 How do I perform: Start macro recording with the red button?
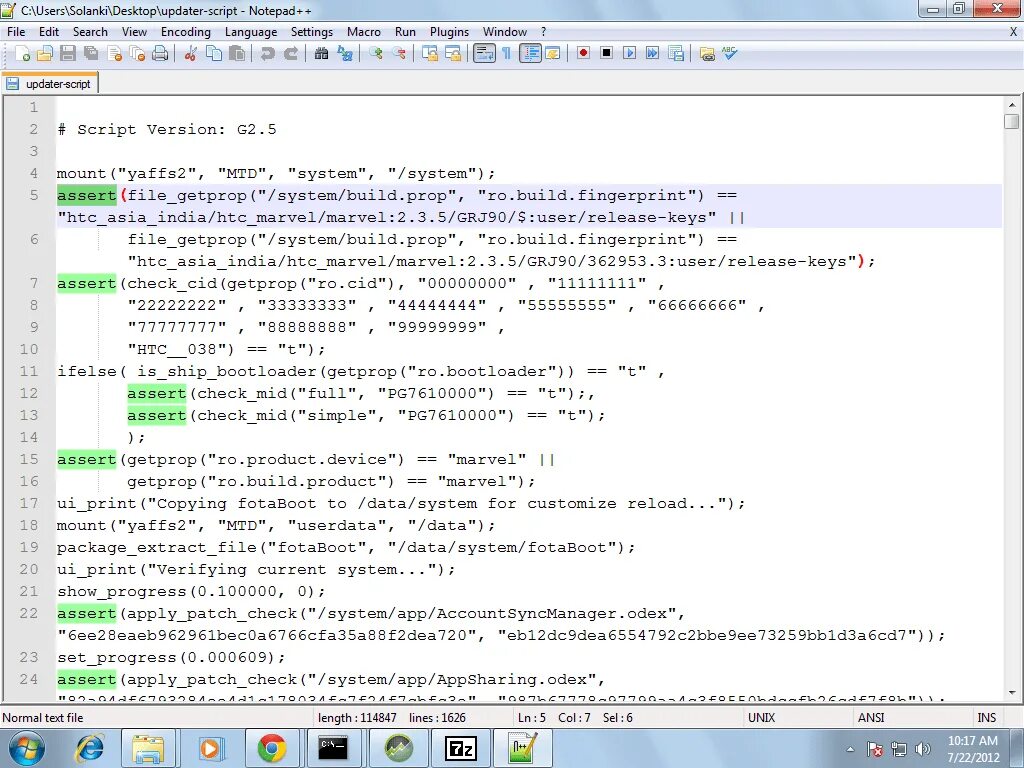coord(583,53)
